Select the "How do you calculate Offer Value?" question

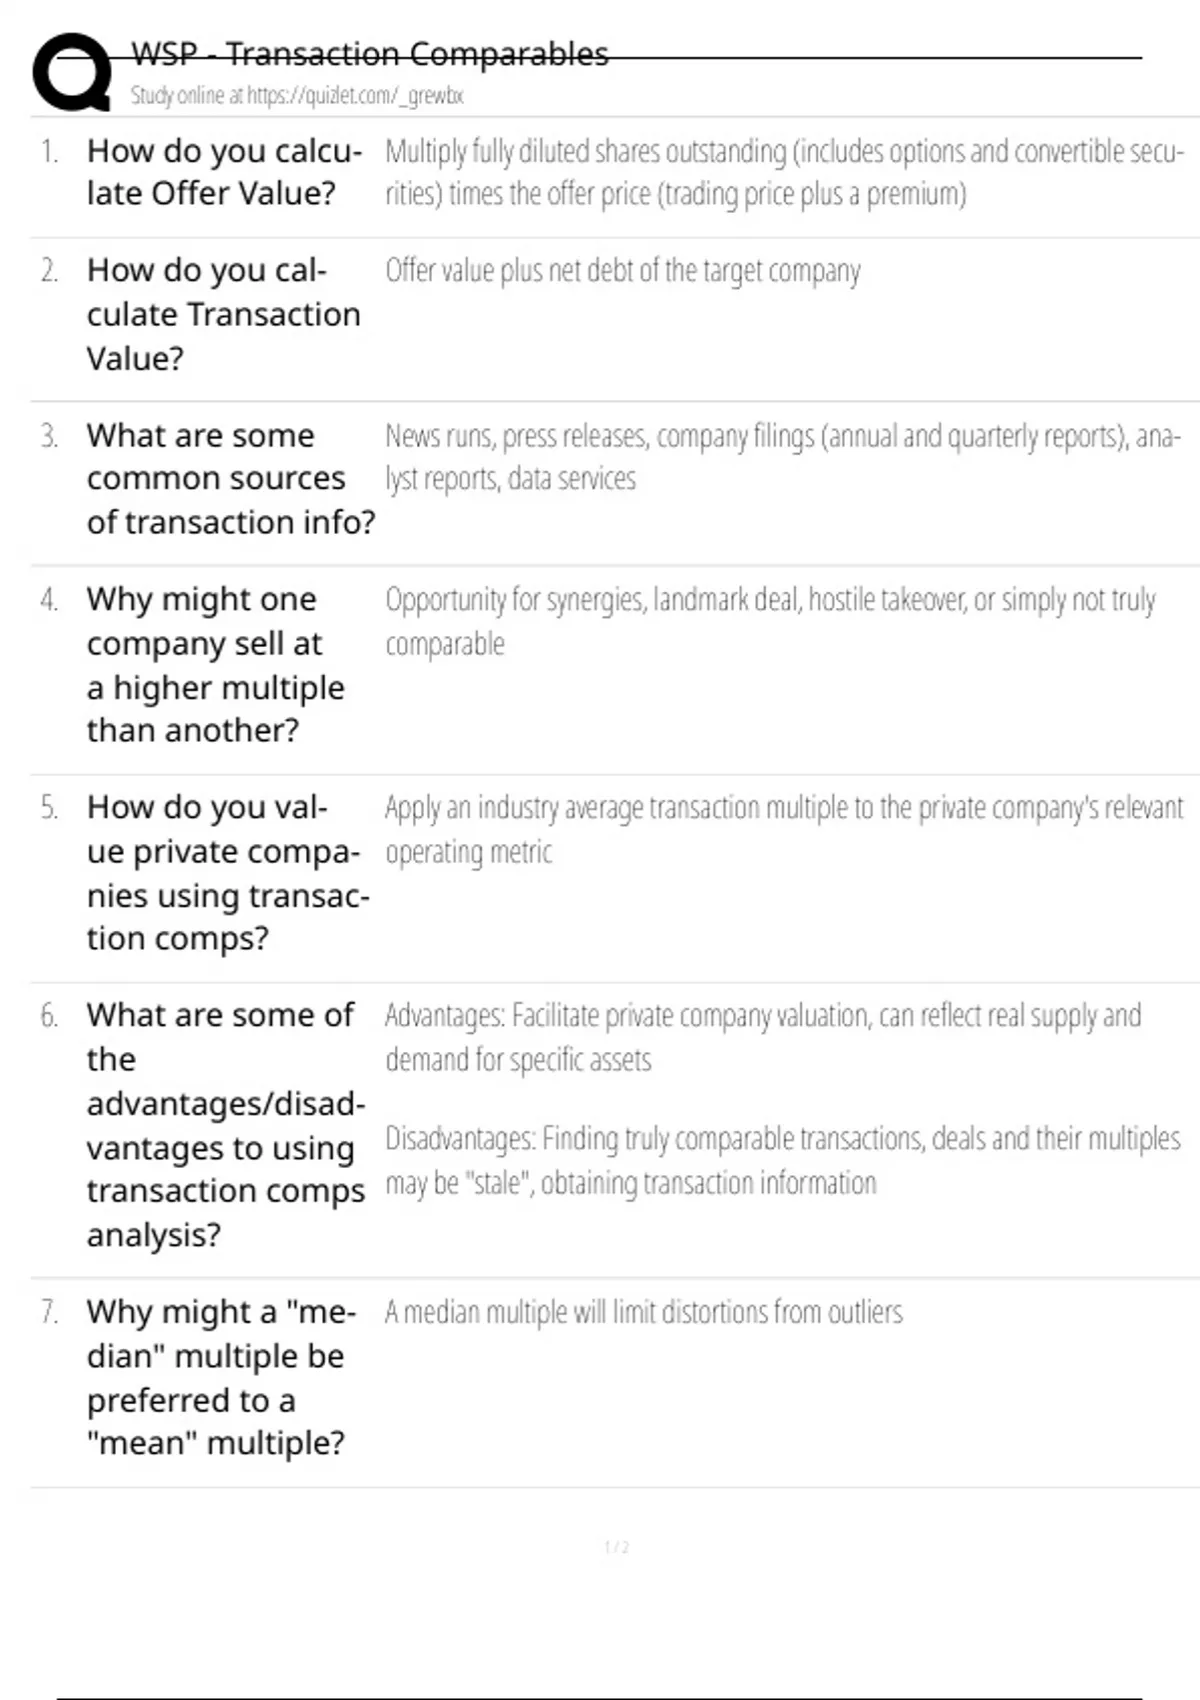pos(223,172)
